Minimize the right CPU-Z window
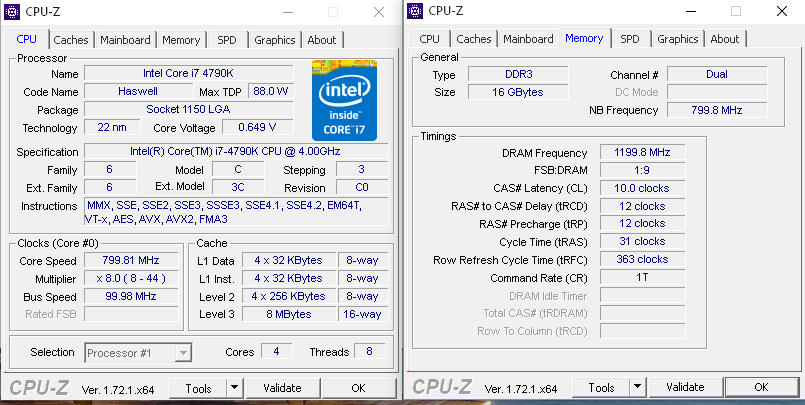805x405 pixels. pyautogui.click(x=692, y=11)
